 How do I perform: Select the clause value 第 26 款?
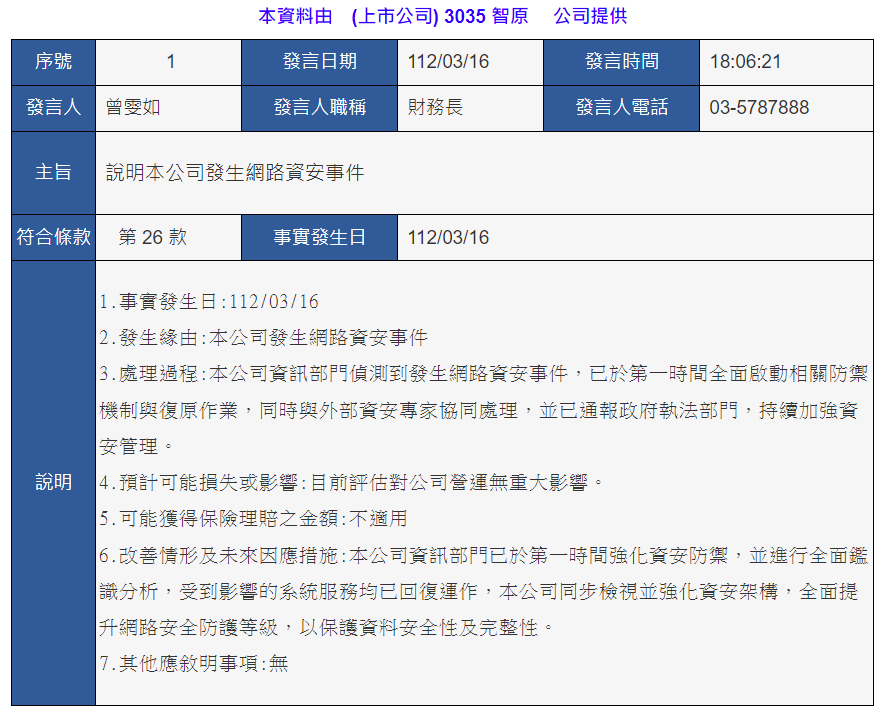click(x=152, y=237)
